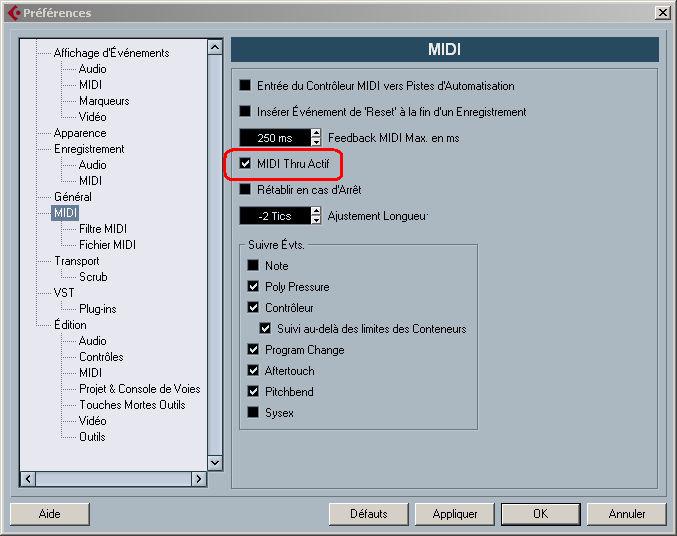Viewport: 677px width, 536px height.
Task: Select Audio under Enregistrement
Action: click(92, 165)
